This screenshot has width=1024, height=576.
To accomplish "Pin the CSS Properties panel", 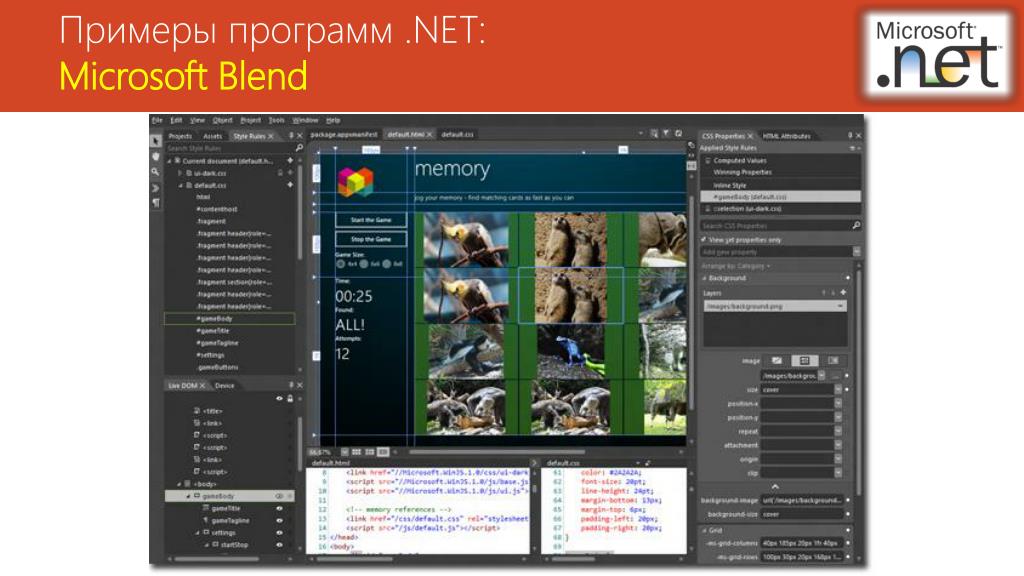I will click(850, 136).
